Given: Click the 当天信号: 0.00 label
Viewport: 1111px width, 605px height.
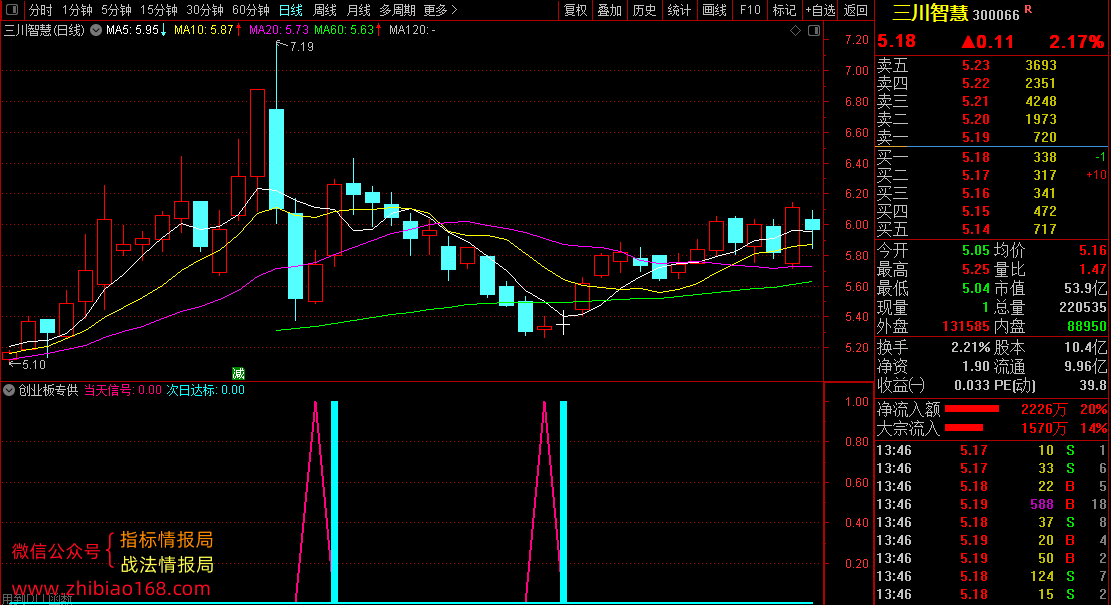Looking at the screenshot, I should pos(123,390).
